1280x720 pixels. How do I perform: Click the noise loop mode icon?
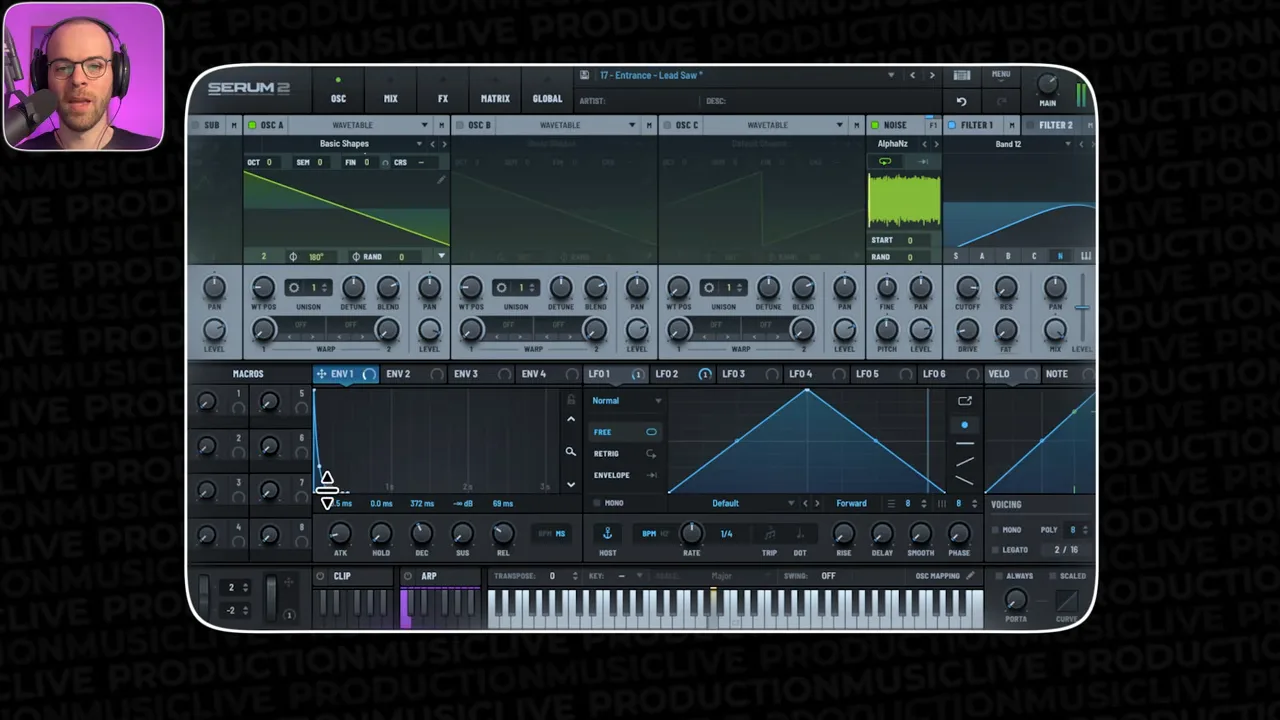[x=885, y=161]
